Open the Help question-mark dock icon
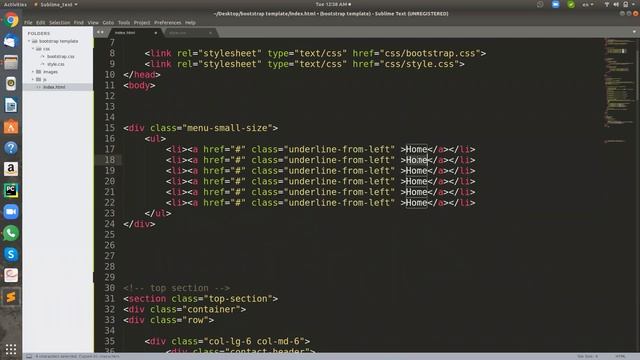This screenshot has height=360, width=640. tap(11, 148)
